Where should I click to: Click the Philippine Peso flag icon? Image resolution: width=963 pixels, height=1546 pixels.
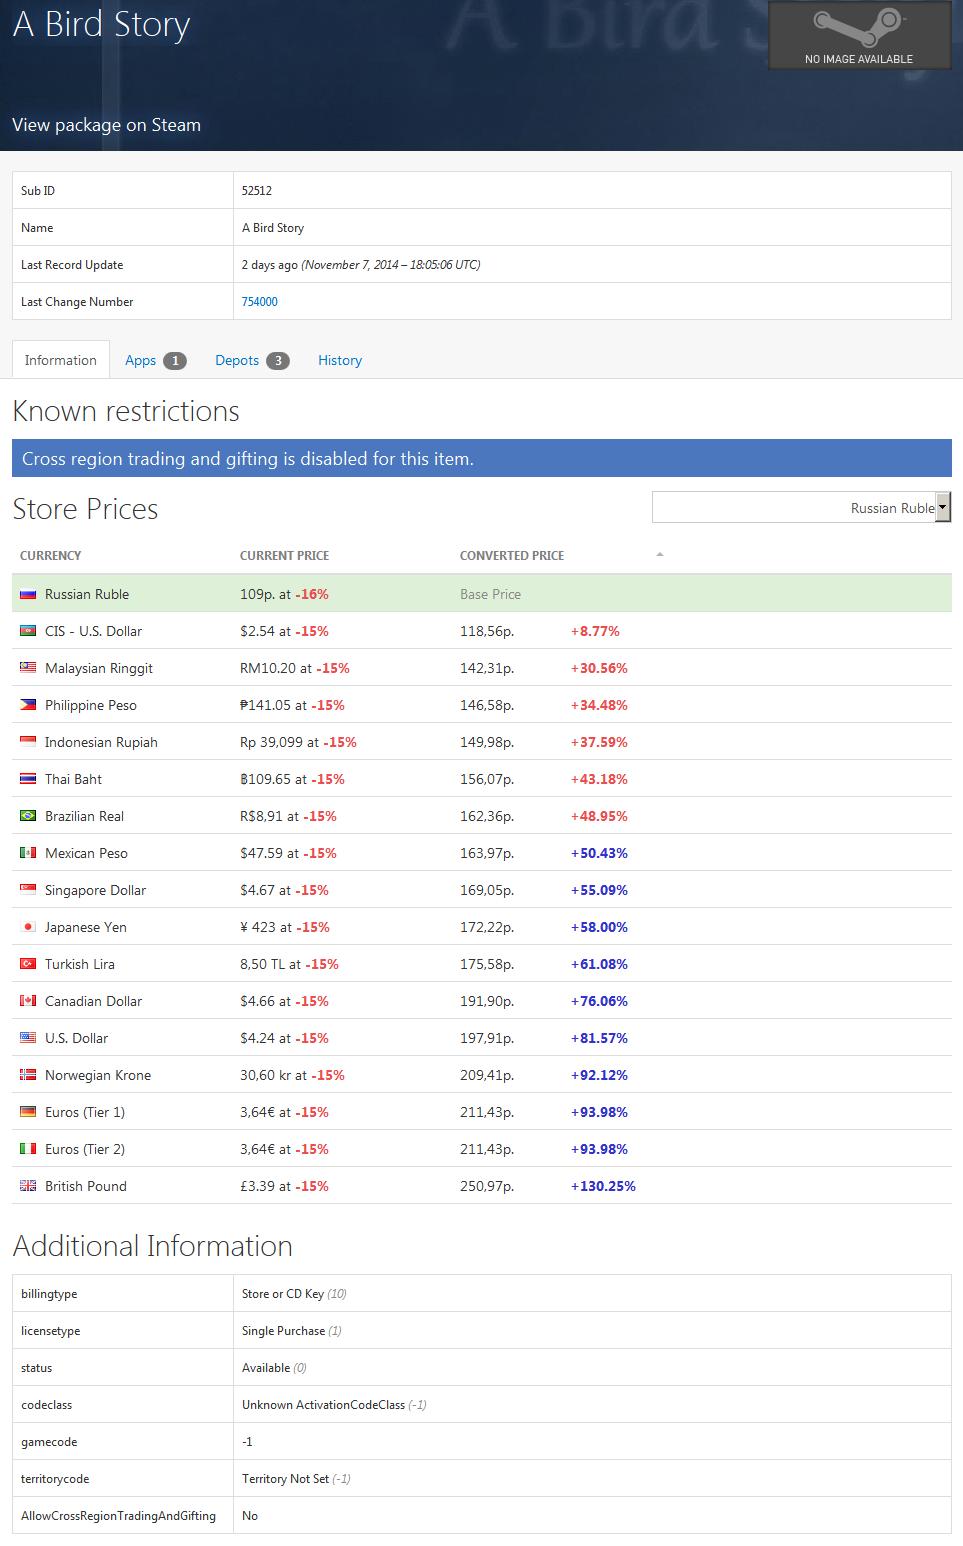click(x=28, y=705)
